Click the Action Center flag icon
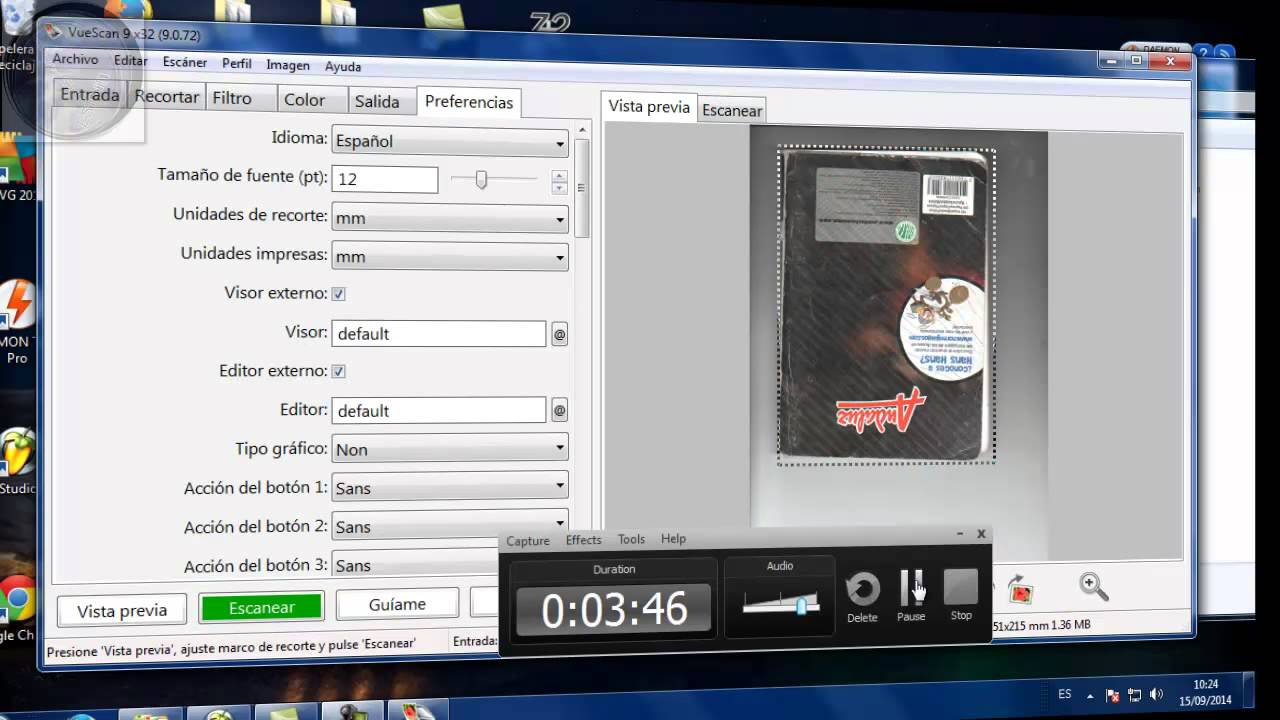Viewport: 1280px width, 720px height. [x=1113, y=695]
